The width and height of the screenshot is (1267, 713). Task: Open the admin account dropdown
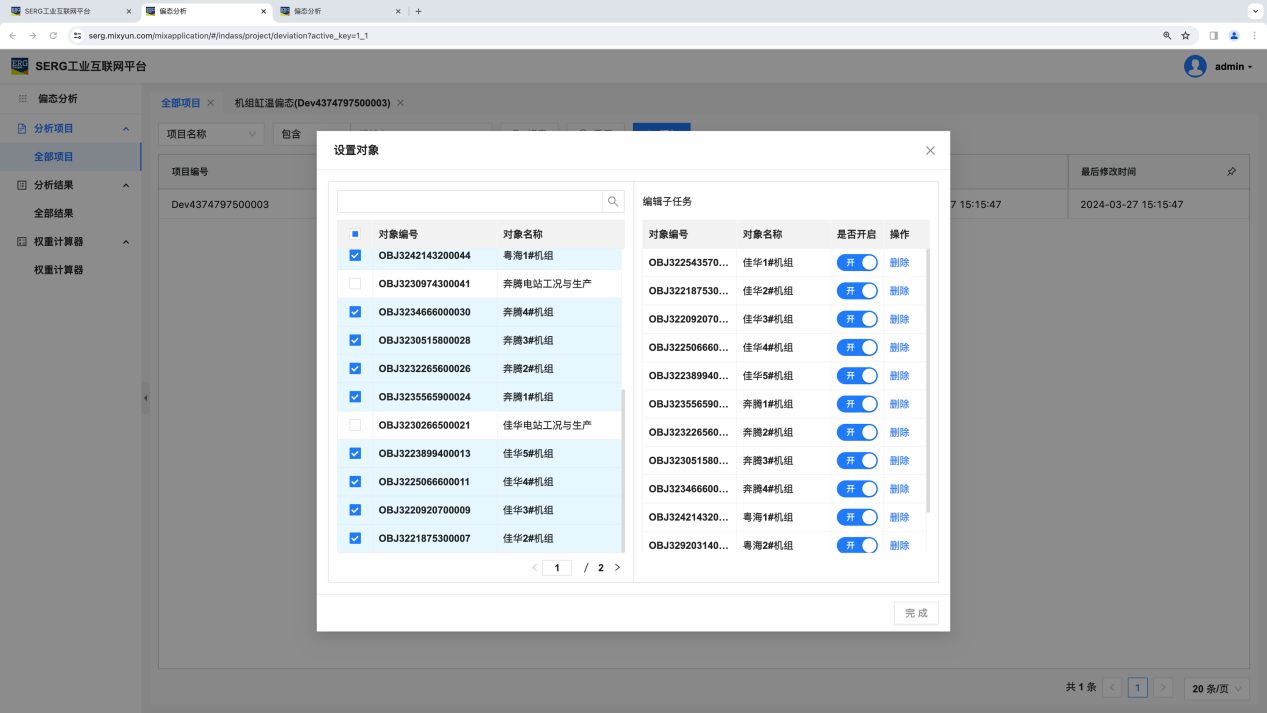1233,67
